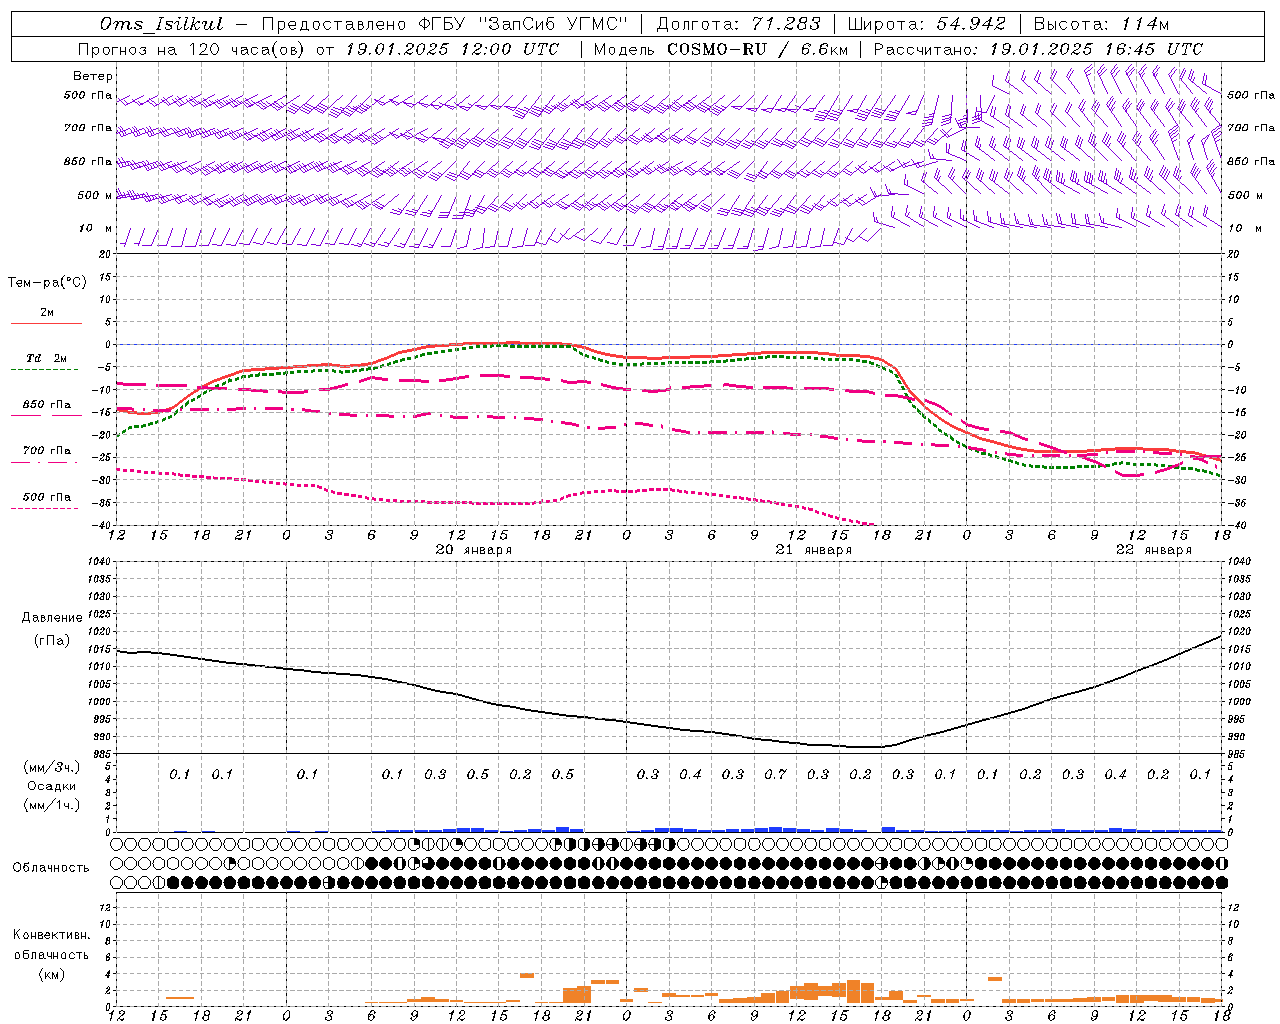
Task: Click the "Td 2м" dew point legend label
Action: (47, 358)
